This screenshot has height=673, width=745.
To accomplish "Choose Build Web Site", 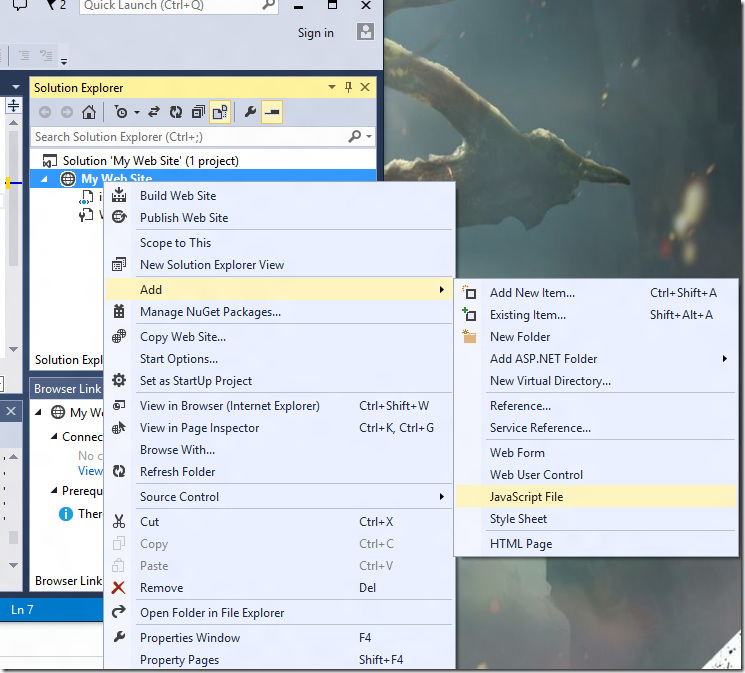I will pos(279,196).
